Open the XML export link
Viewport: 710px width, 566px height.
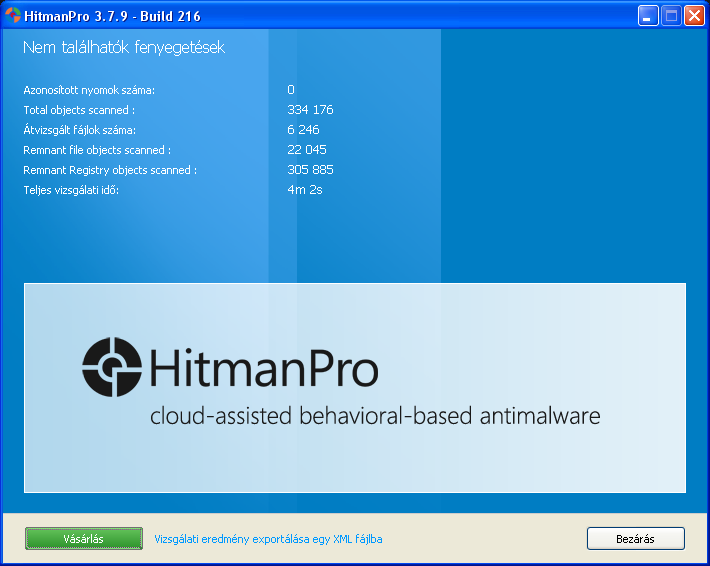[x=268, y=539]
